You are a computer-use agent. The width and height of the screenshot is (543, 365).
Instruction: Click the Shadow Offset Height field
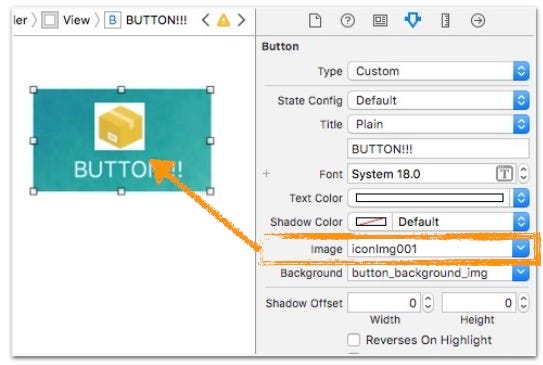(479, 303)
